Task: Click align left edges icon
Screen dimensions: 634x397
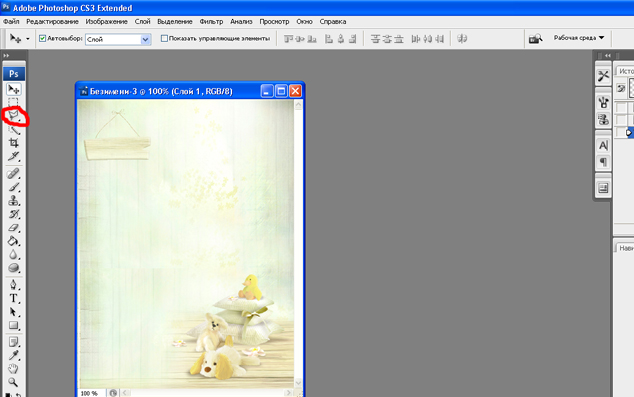Action: 329,39
